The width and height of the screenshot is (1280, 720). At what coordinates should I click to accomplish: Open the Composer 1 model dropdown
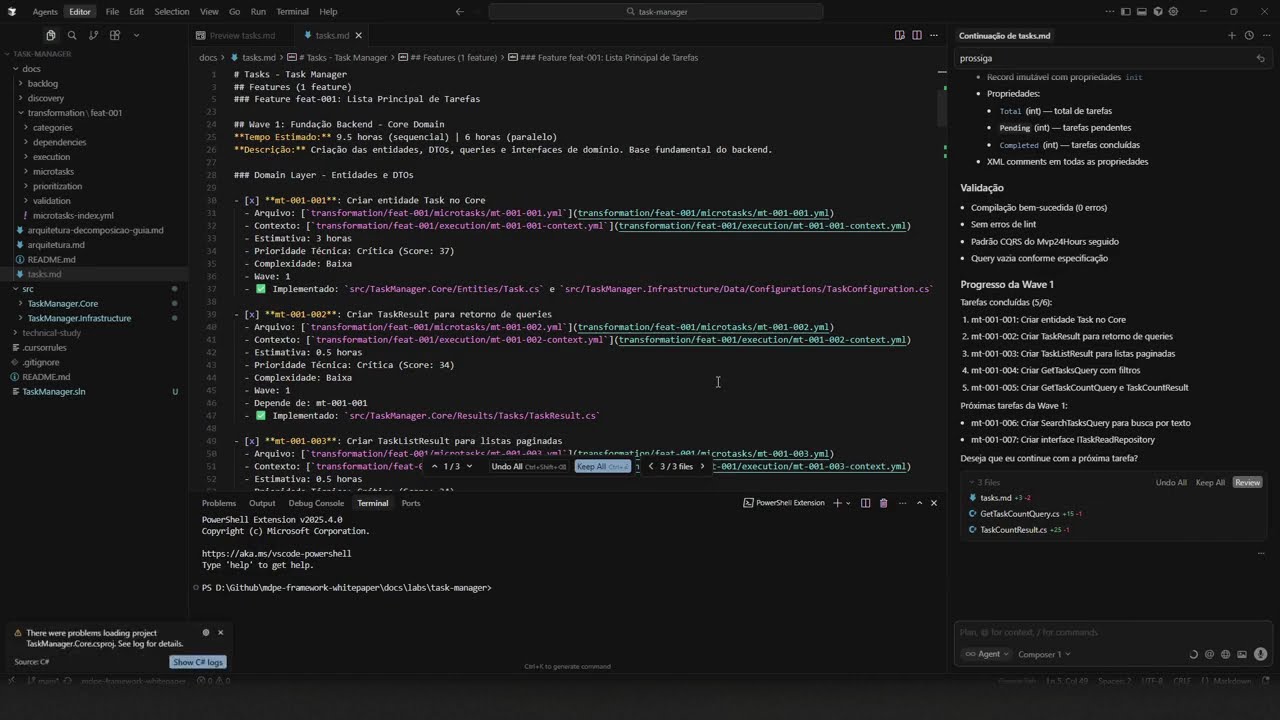coord(1043,654)
